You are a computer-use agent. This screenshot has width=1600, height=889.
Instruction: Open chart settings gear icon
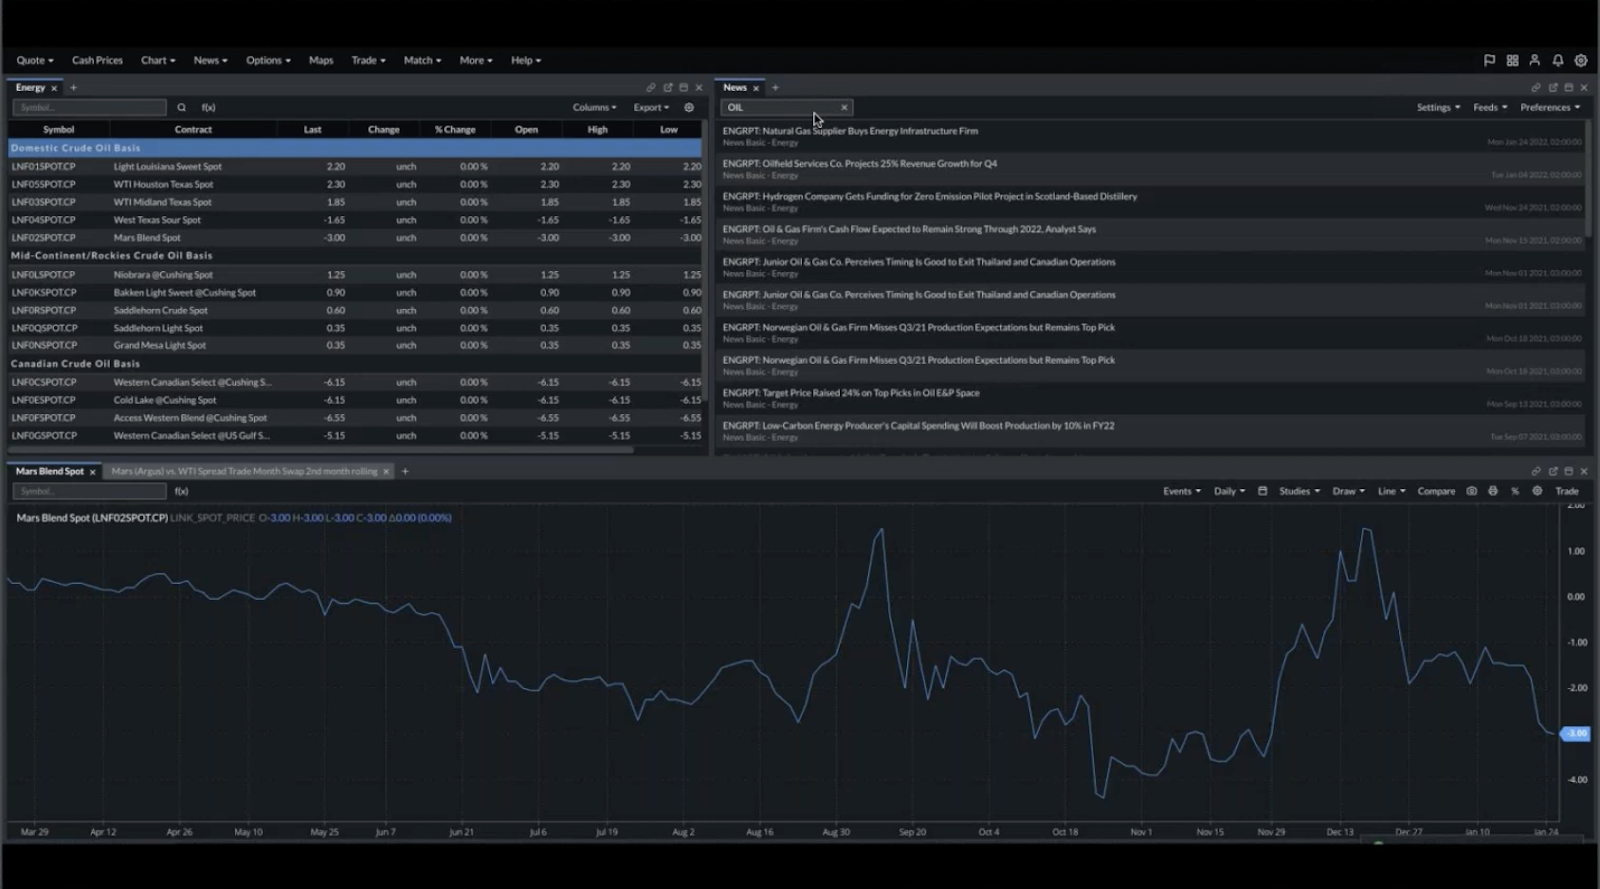[x=1537, y=491]
